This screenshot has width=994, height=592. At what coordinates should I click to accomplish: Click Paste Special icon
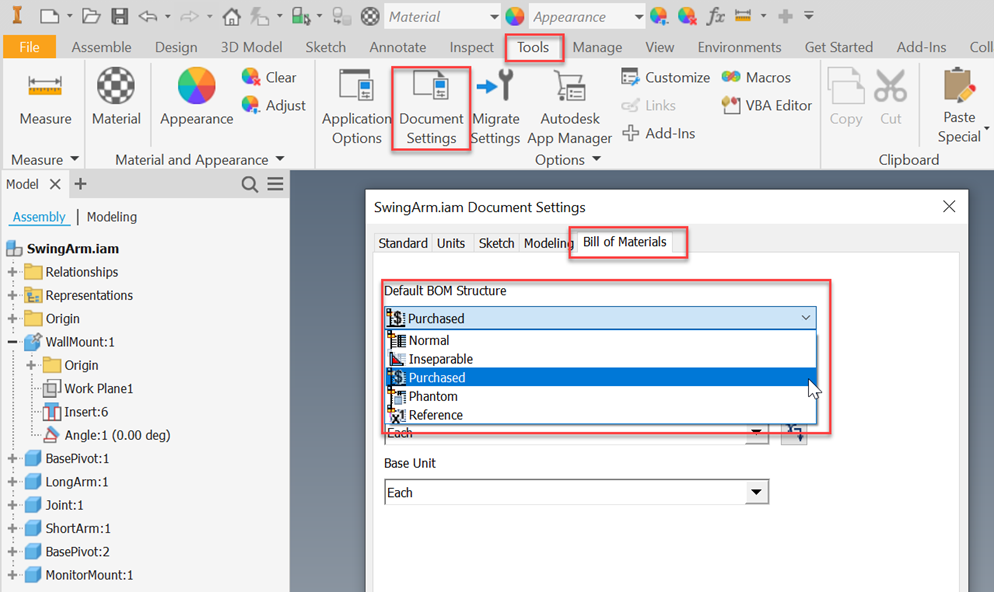point(959,106)
